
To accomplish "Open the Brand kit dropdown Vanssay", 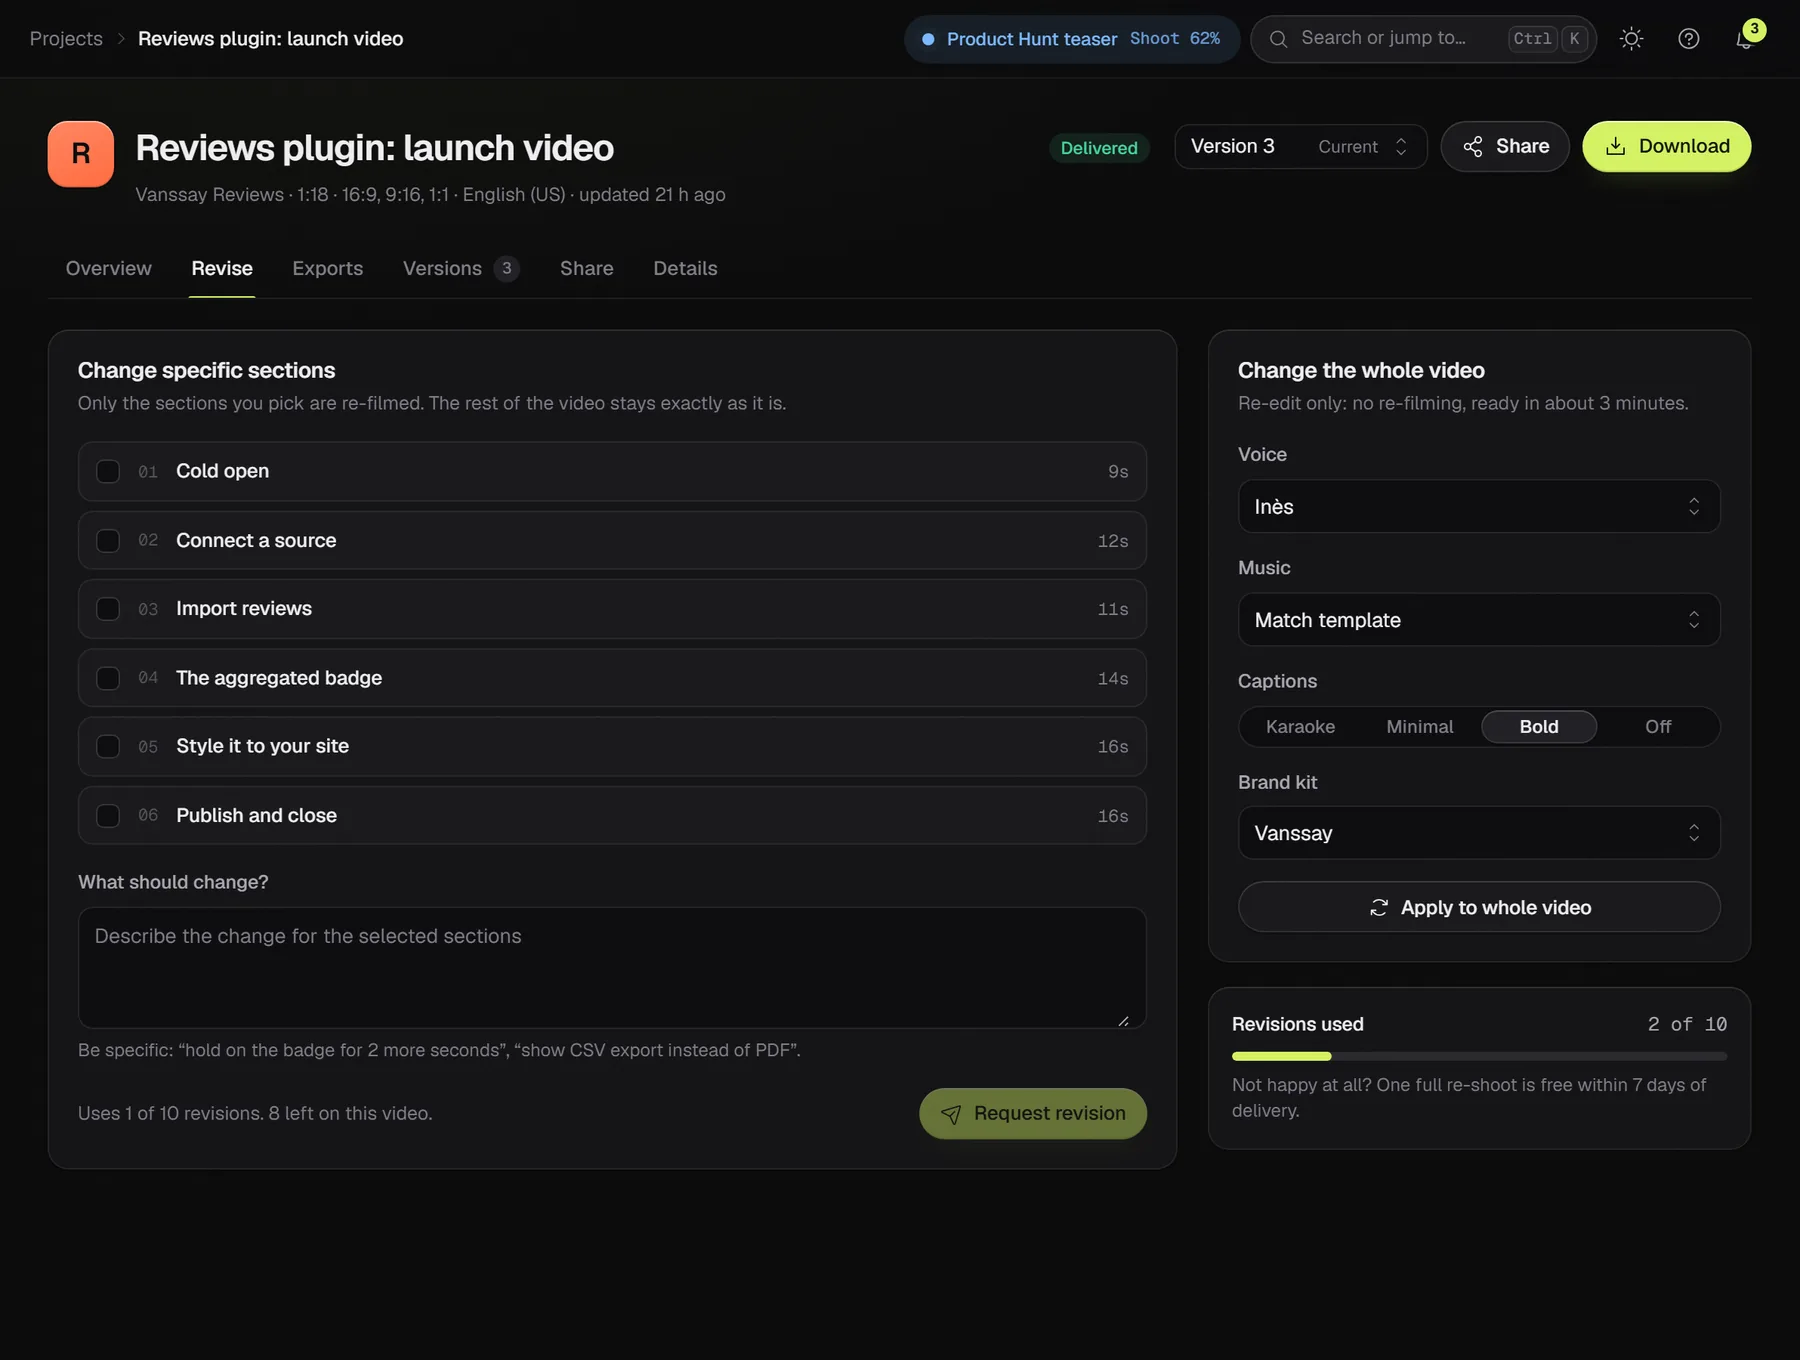I will 1479,833.
